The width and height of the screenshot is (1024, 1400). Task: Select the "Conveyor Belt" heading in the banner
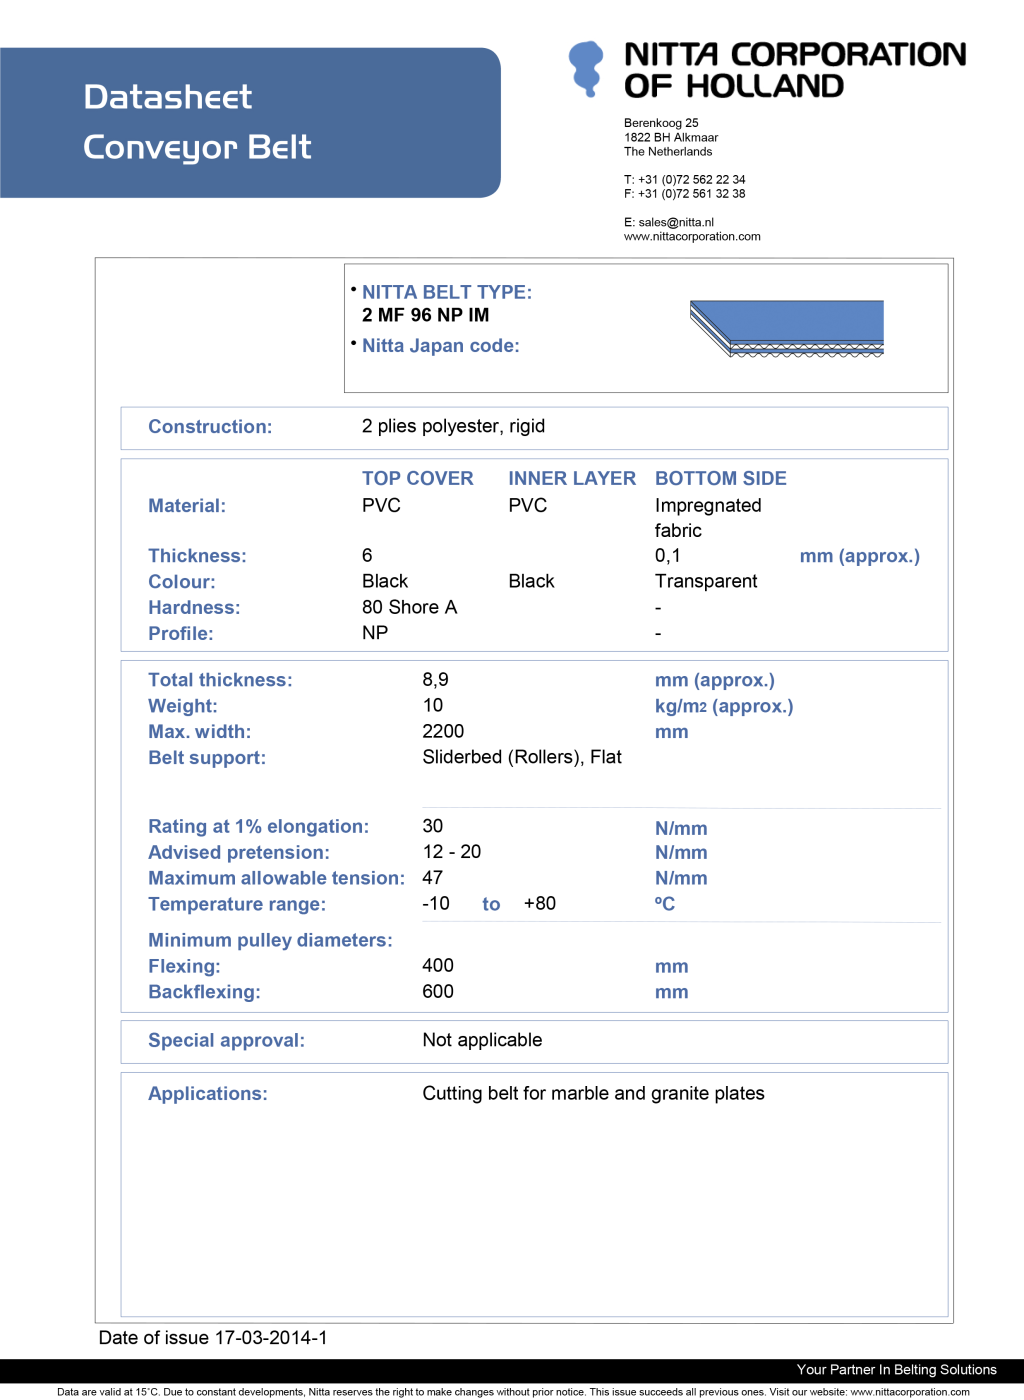[x=197, y=147]
